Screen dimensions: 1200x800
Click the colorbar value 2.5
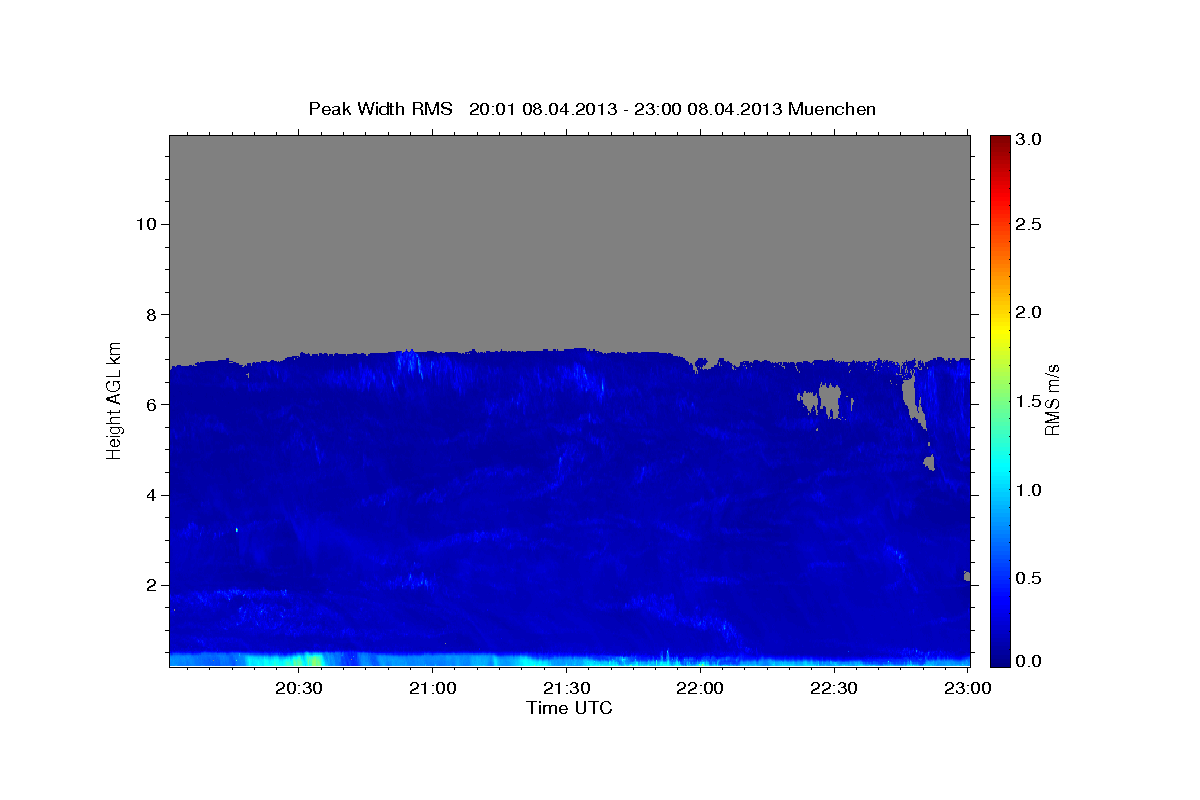[x=1029, y=224]
